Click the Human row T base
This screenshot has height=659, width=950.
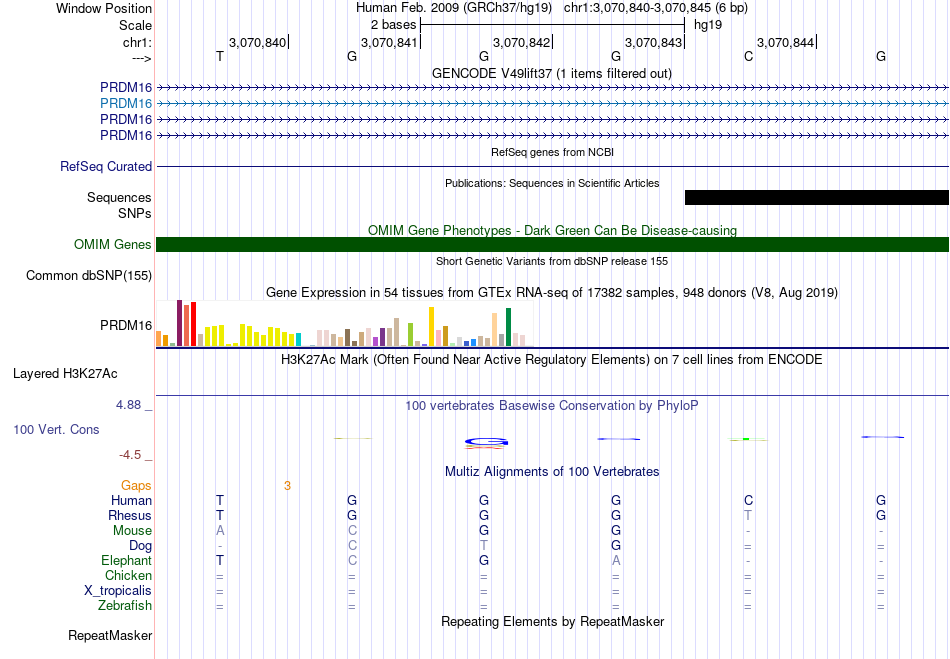tap(220, 500)
